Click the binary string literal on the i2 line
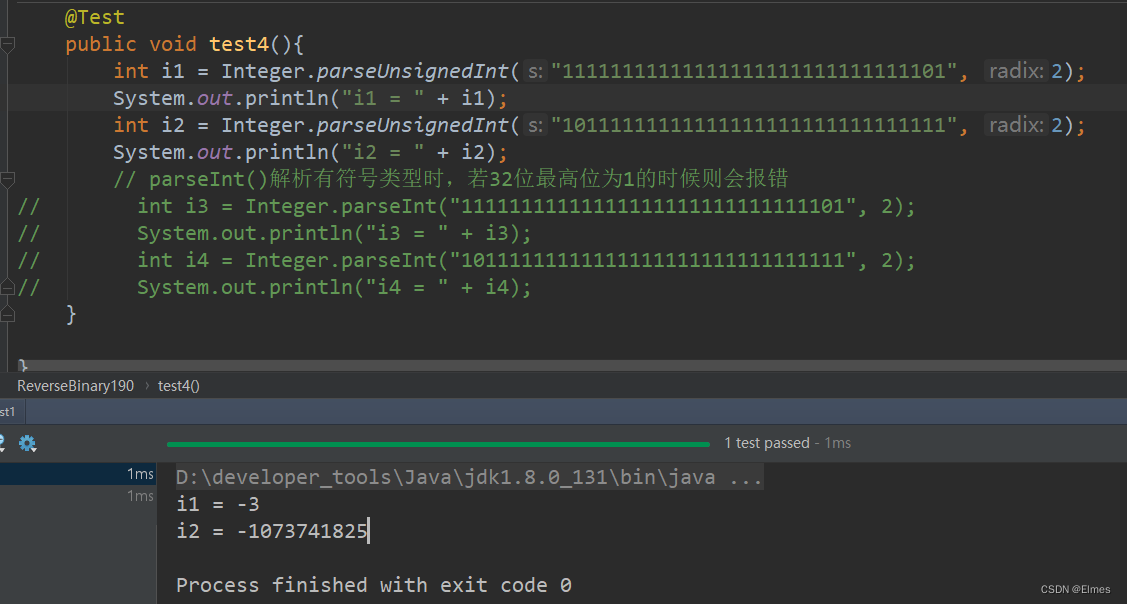This screenshot has width=1127, height=604. pos(754,125)
